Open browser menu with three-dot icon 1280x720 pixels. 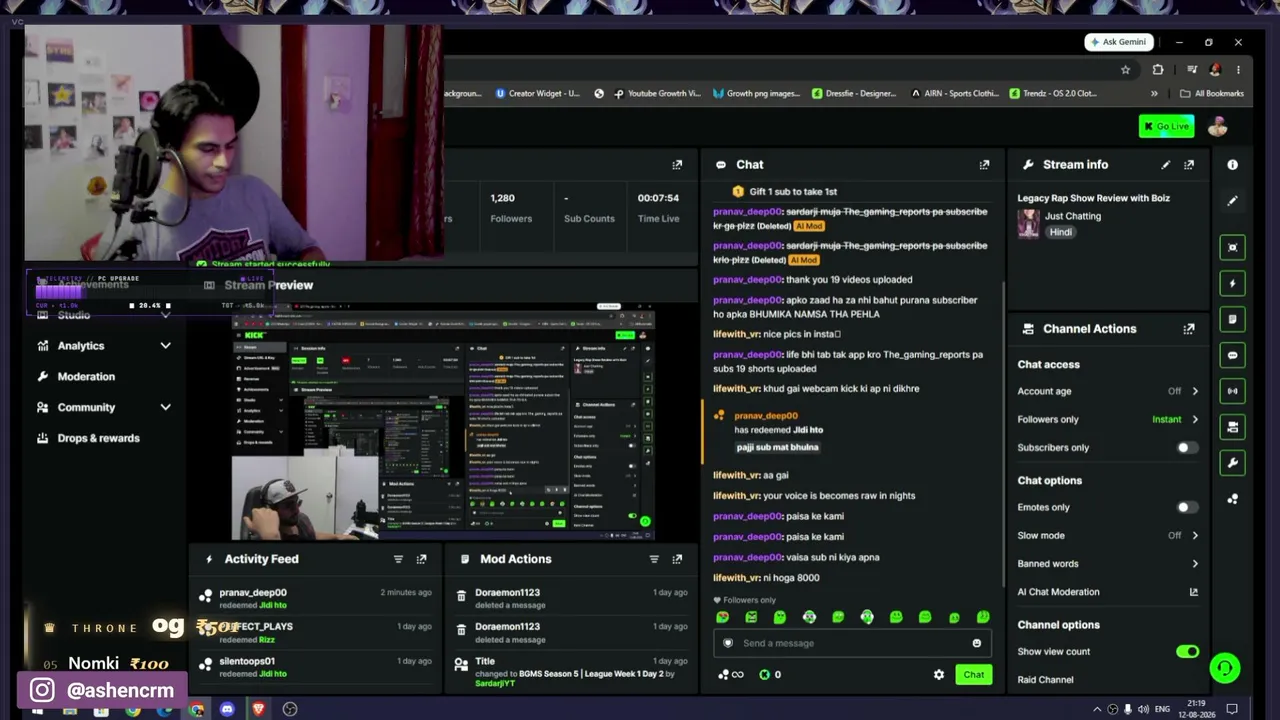pyautogui.click(x=1238, y=70)
